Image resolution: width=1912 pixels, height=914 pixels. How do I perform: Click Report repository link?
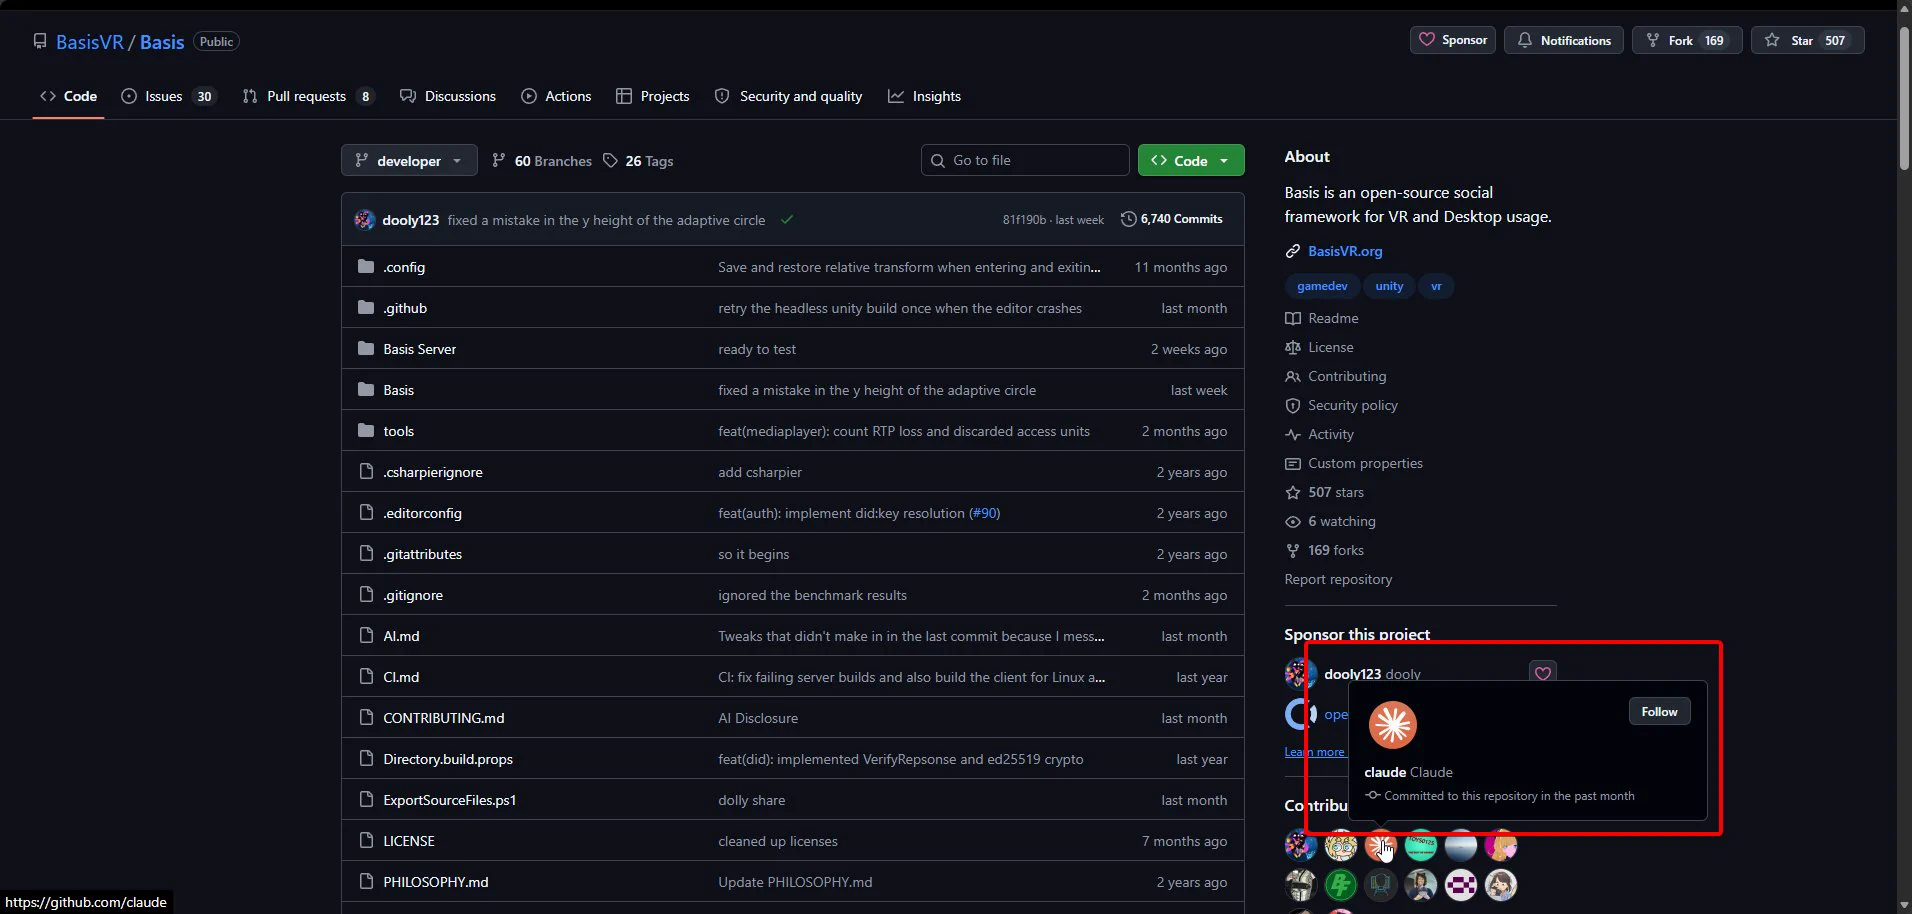coord(1338,579)
